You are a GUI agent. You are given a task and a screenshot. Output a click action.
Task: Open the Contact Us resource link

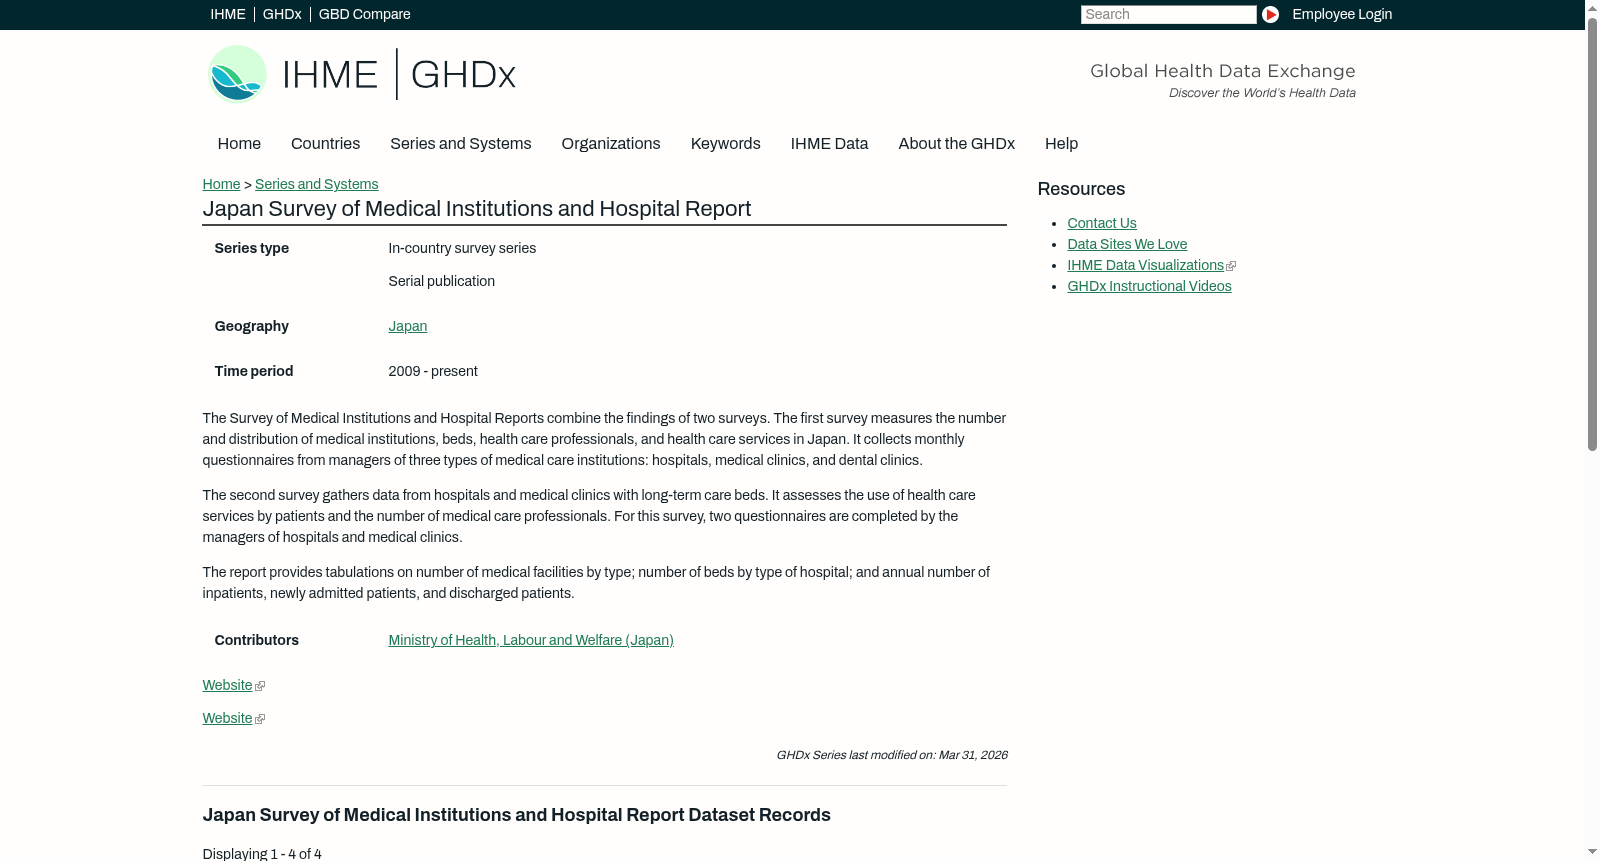(1102, 223)
